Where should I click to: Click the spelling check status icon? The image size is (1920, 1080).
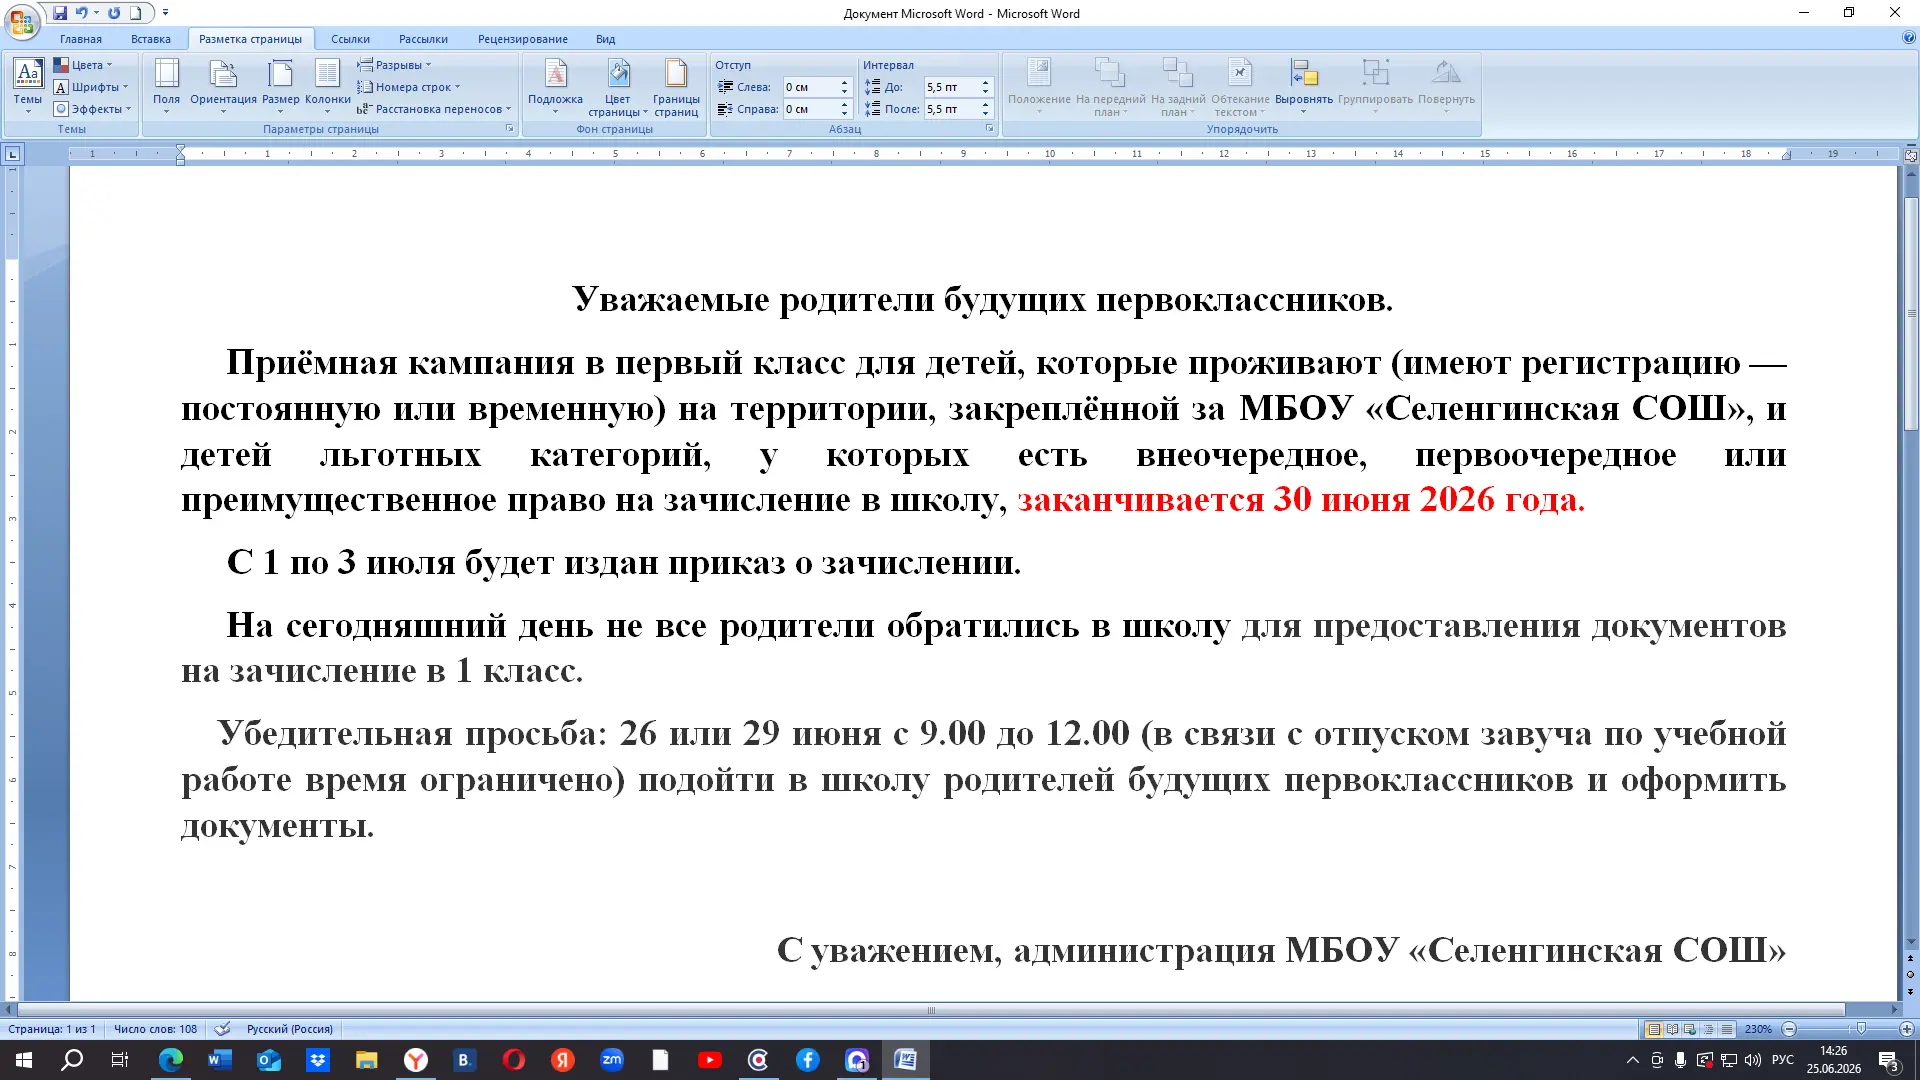pyautogui.click(x=222, y=1029)
